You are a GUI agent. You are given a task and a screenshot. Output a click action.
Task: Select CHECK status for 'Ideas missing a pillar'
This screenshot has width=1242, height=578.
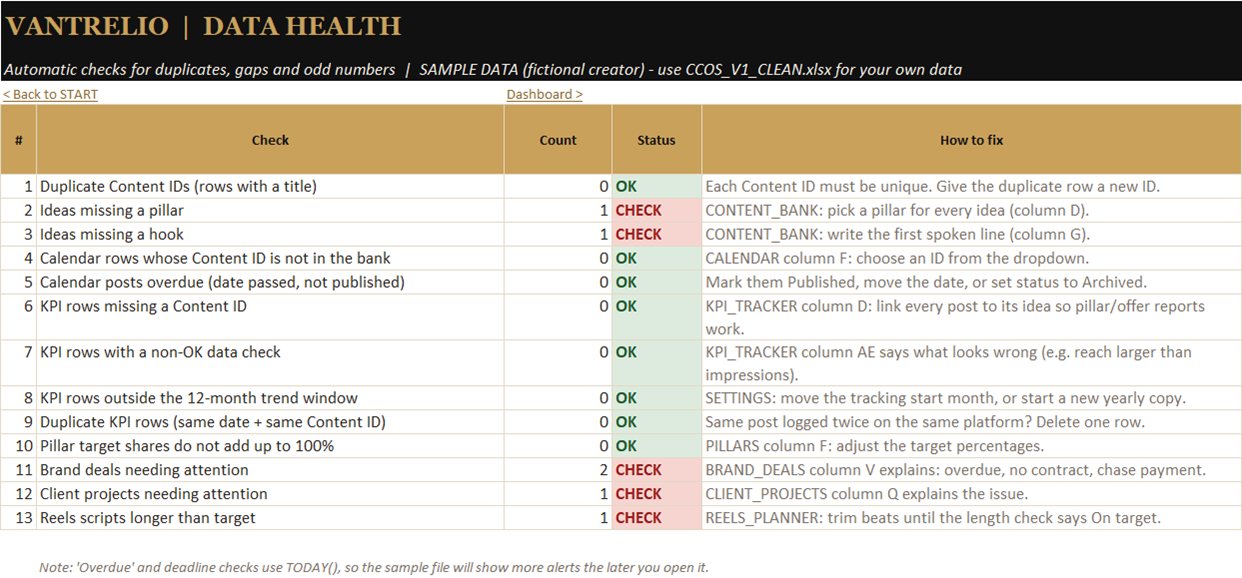[x=656, y=210]
